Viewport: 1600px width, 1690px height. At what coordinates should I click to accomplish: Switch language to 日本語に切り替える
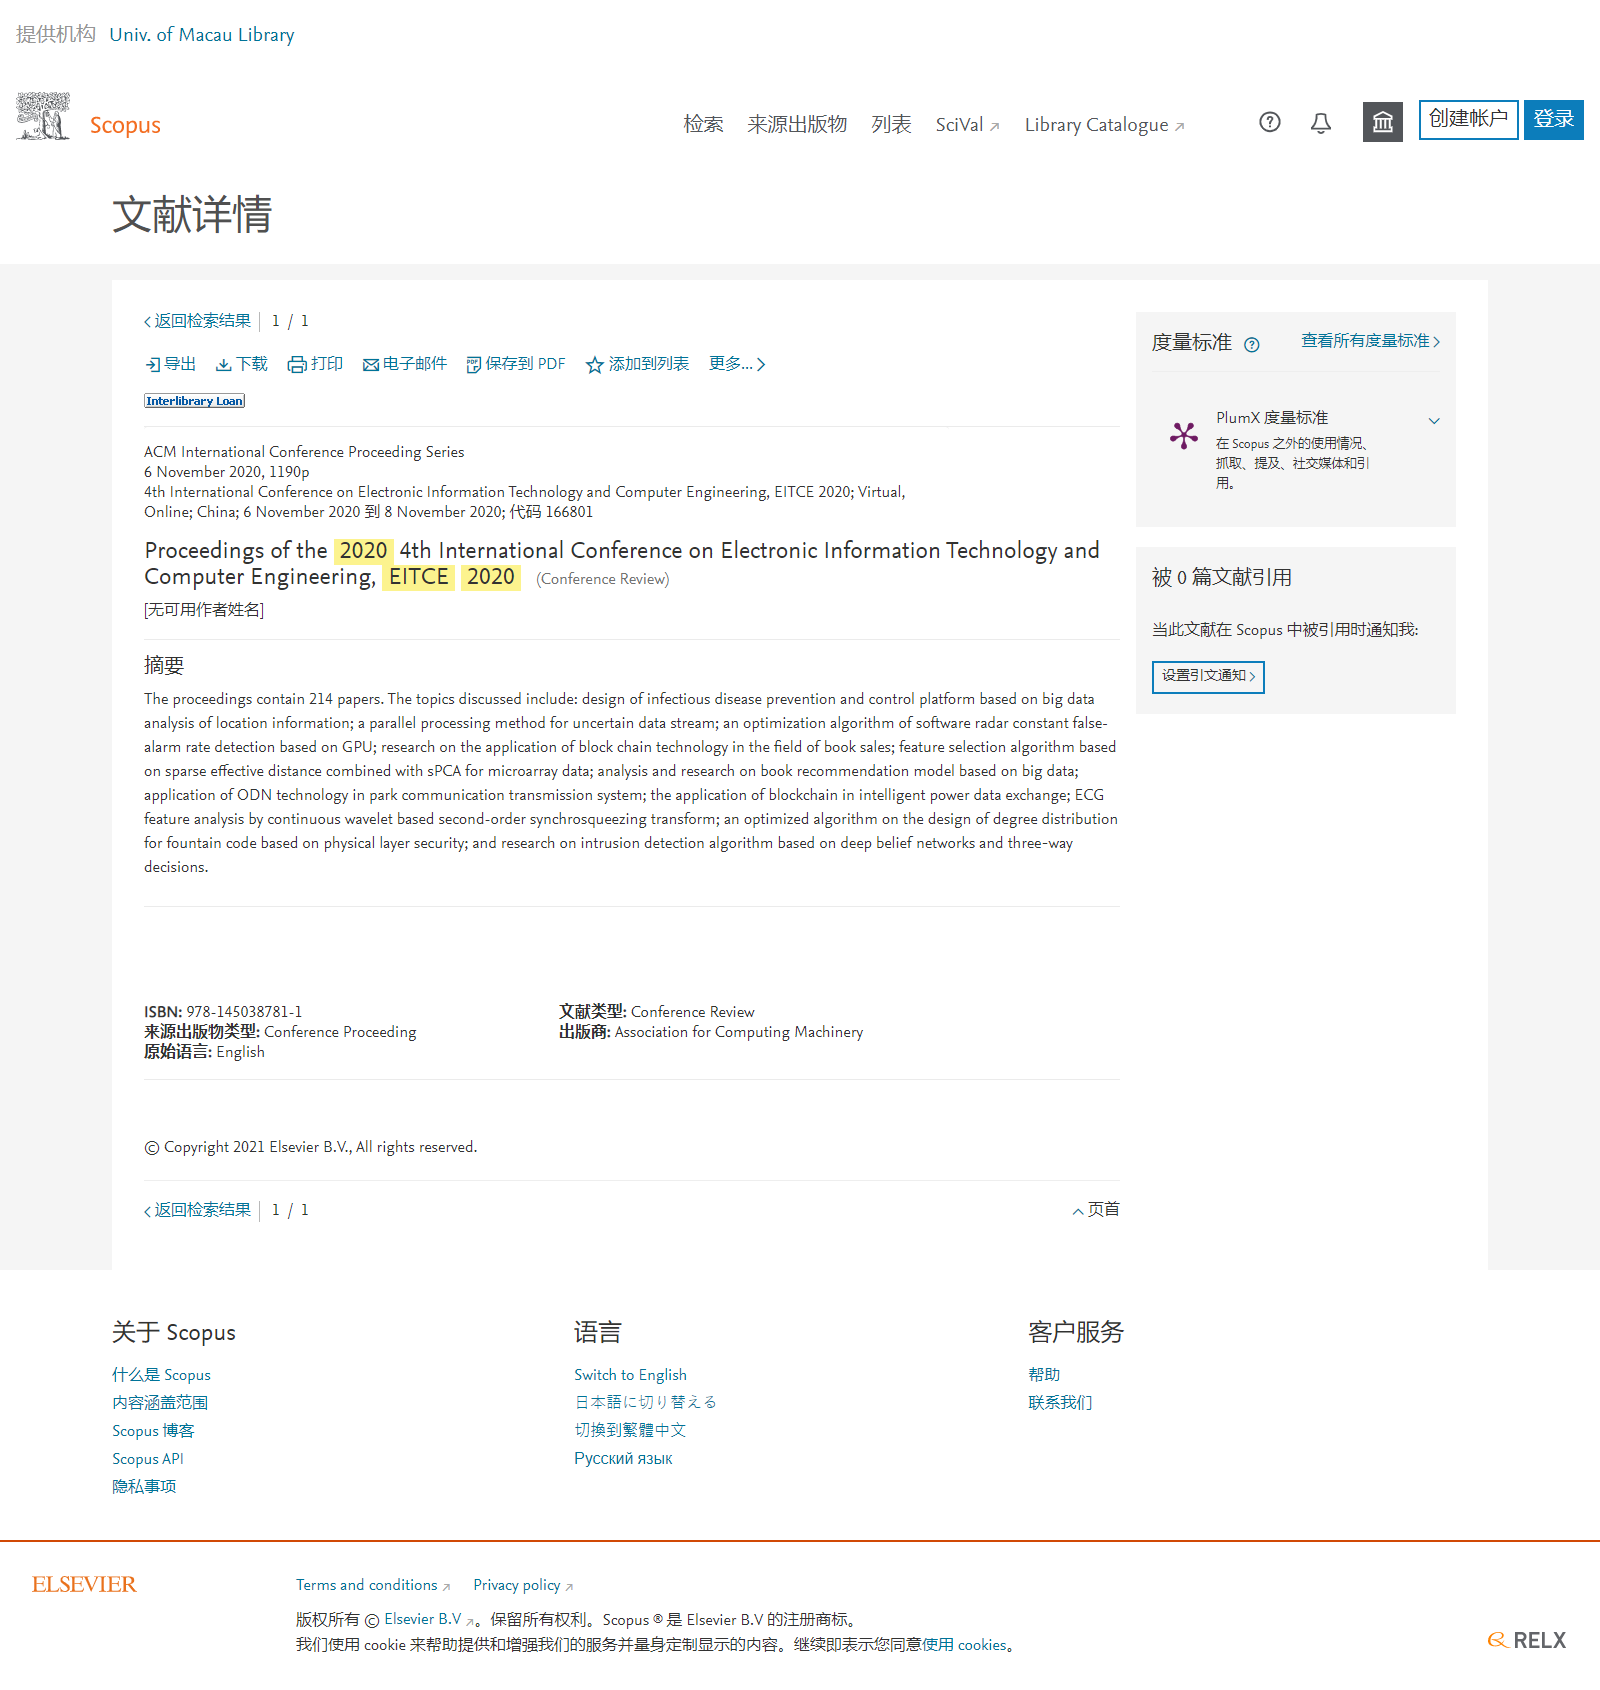(x=645, y=1402)
